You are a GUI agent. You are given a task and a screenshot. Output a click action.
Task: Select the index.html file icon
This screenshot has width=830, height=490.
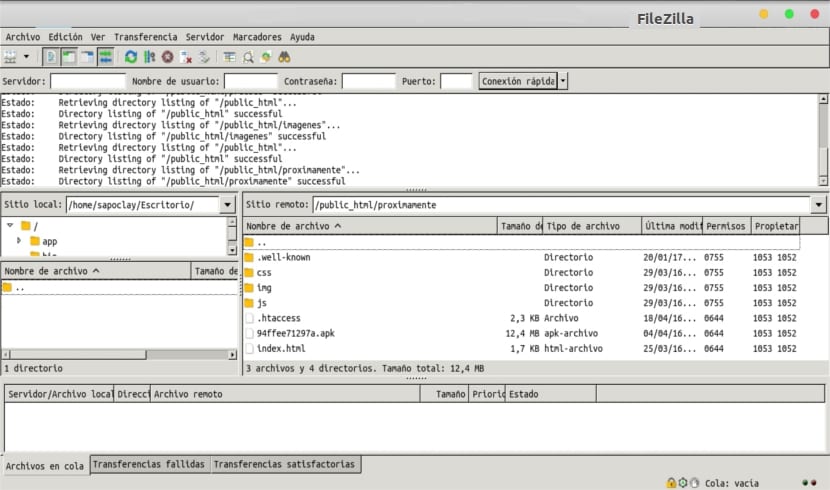pyautogui.click(x=249, y=349)
